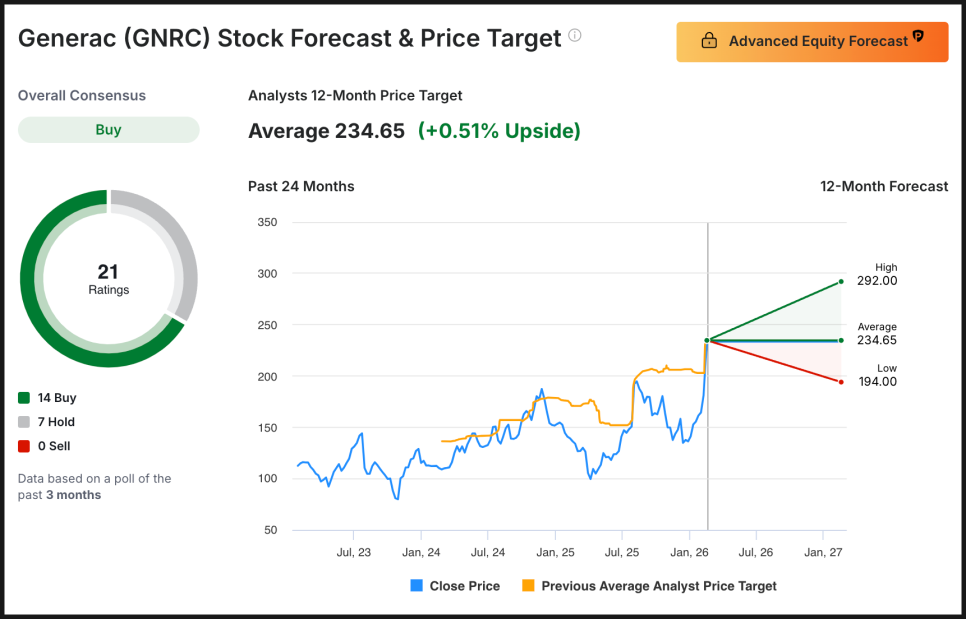Click the red 0 Sell legend square
966x619 pixels.
pyautogui.click(x=24, y=446)
